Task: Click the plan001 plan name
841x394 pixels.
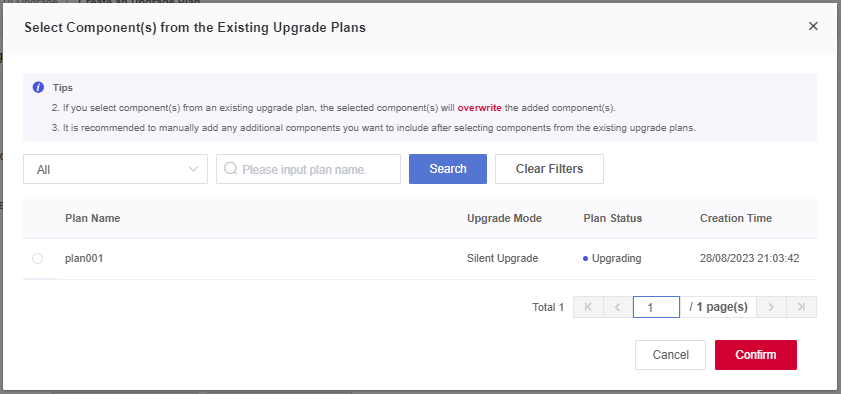Action: (x=84, y=258)
